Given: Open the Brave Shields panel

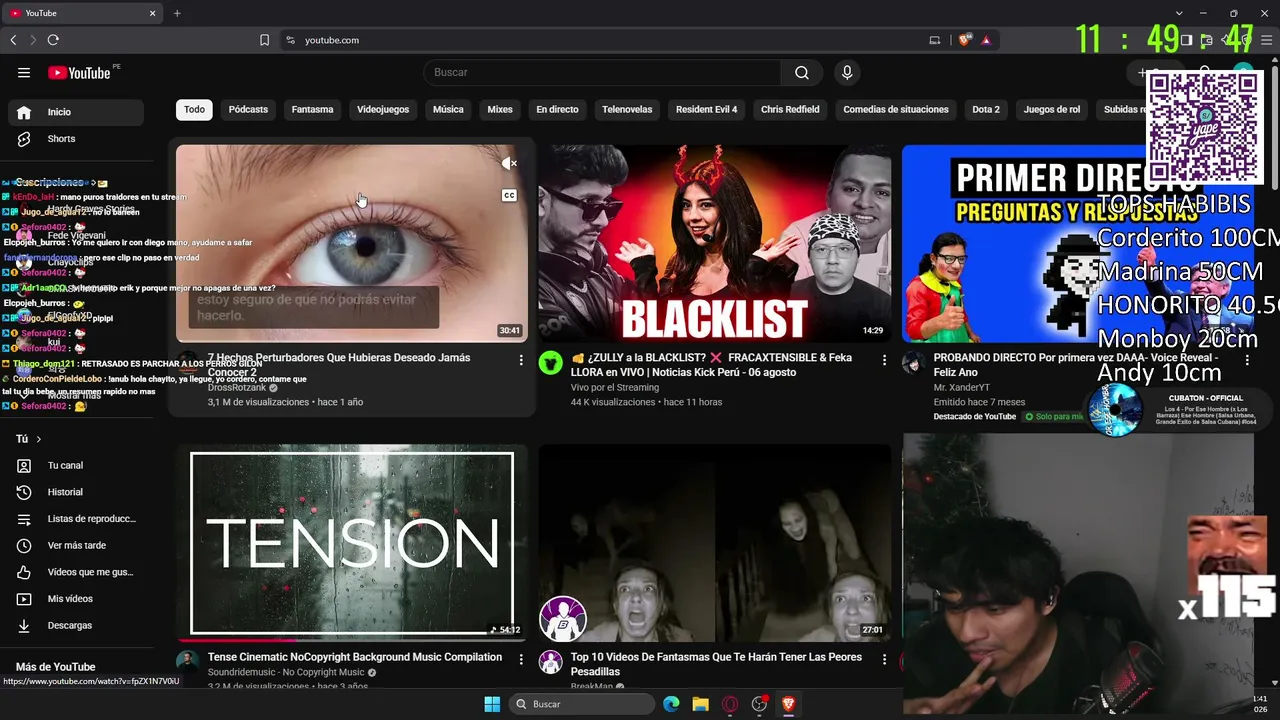Looking at the screenshot, I should [964, 40].
